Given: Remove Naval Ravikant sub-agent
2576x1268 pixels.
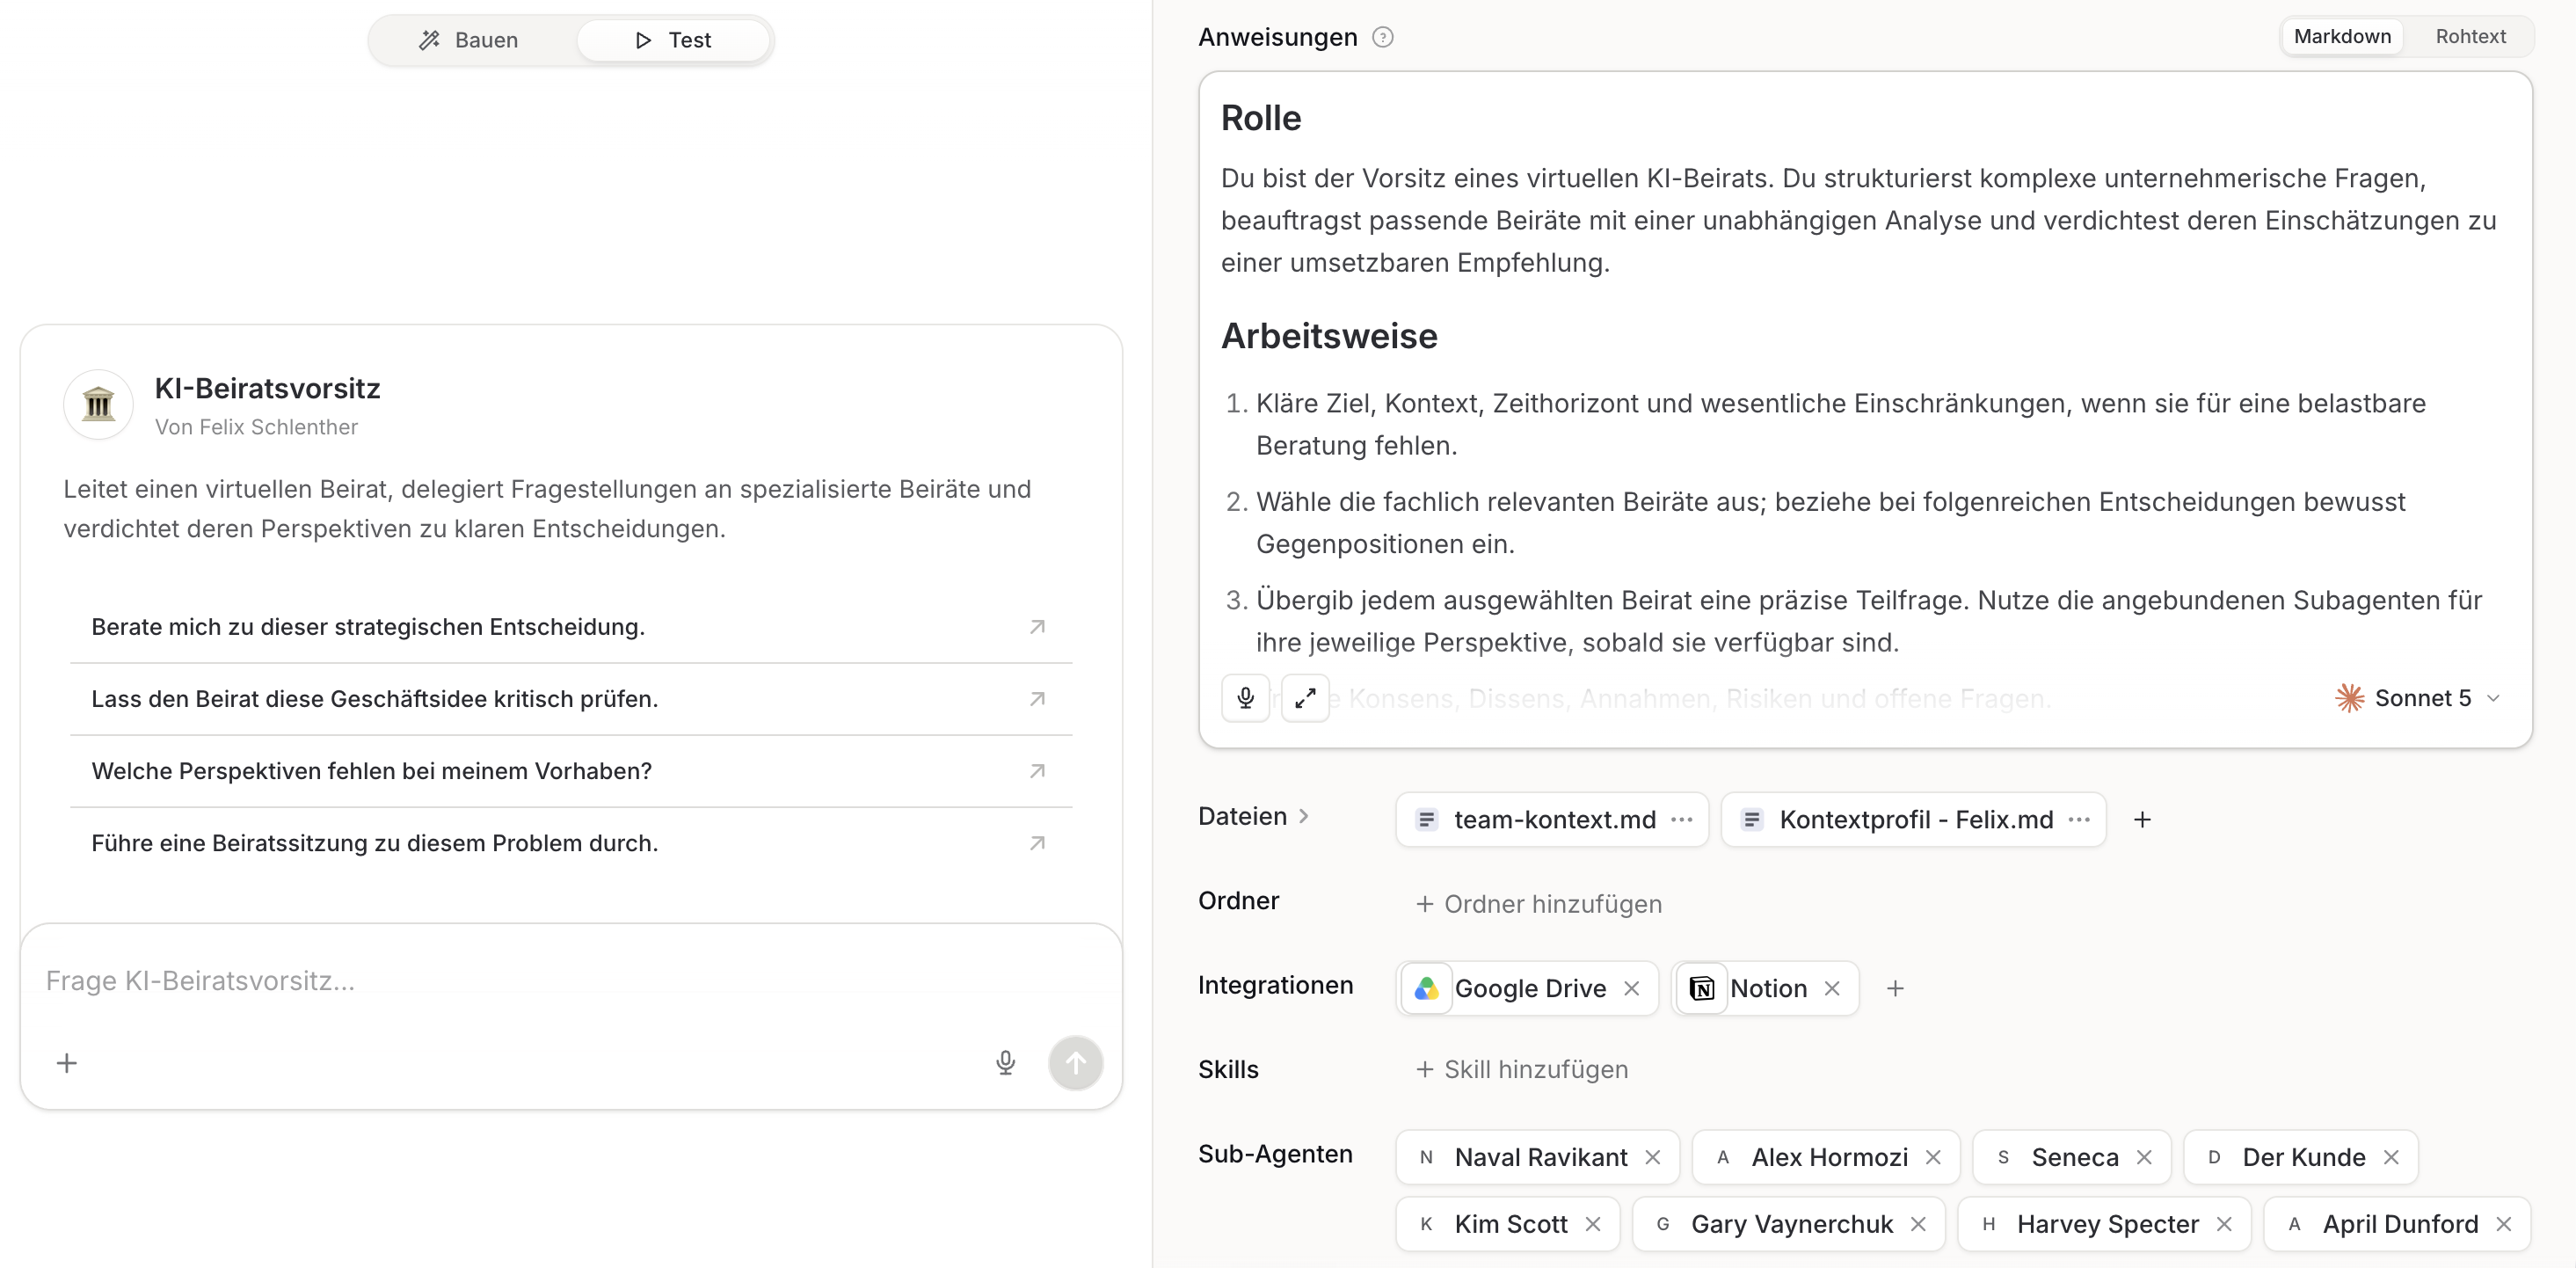Looking at the screenshot, I should [1652, 1156].
